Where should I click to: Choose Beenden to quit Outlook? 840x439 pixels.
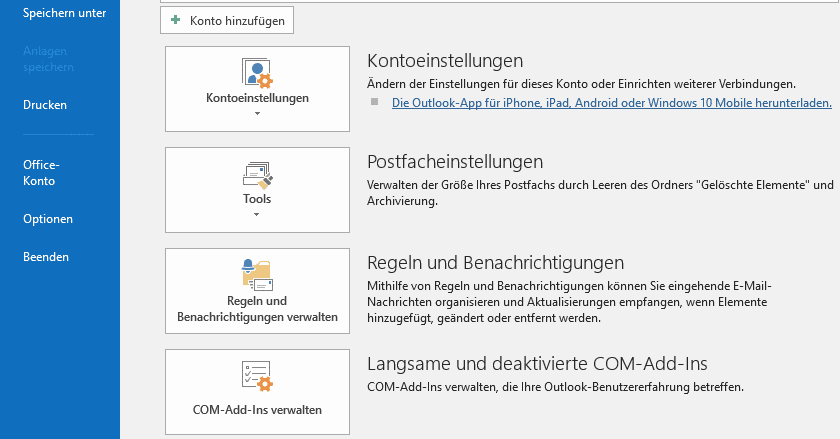pos(46,257)
